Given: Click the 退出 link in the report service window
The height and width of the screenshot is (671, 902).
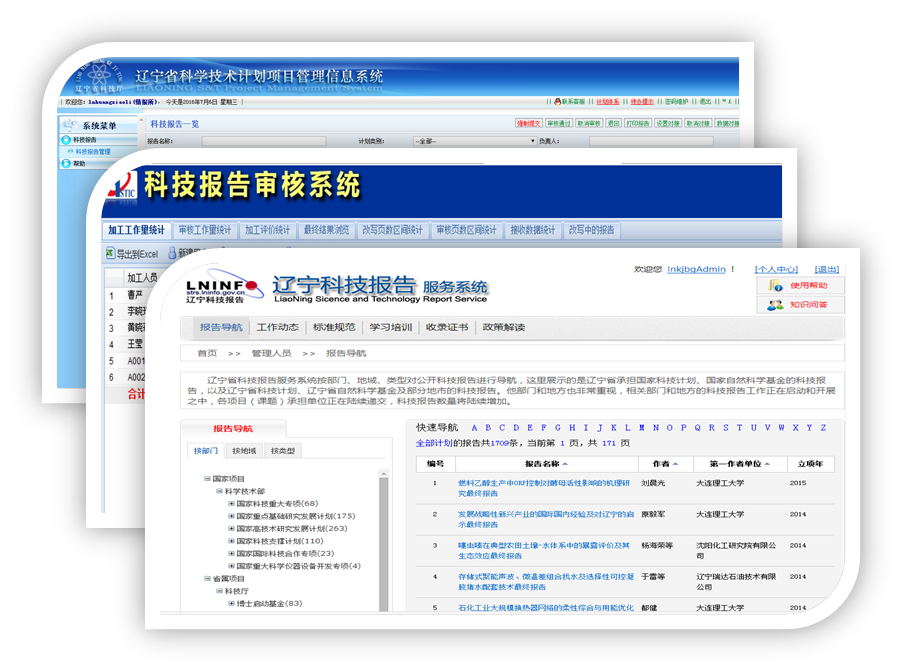Looking at the screenshot, I should click(827, 269).
